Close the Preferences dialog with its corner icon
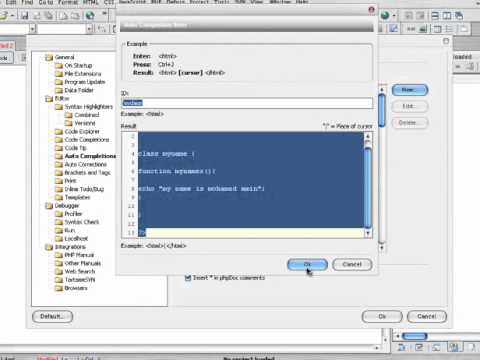Screen dimensions: 480x360 pyautogui.click(x=446, y=41)
